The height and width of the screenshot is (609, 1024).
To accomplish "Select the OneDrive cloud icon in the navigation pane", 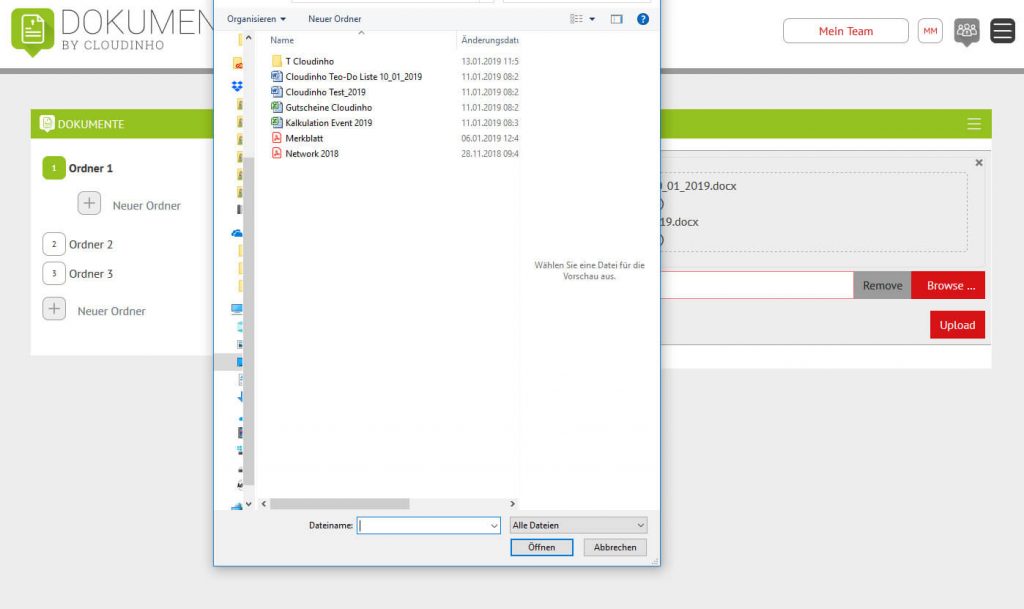I will (x=237, y=233).
